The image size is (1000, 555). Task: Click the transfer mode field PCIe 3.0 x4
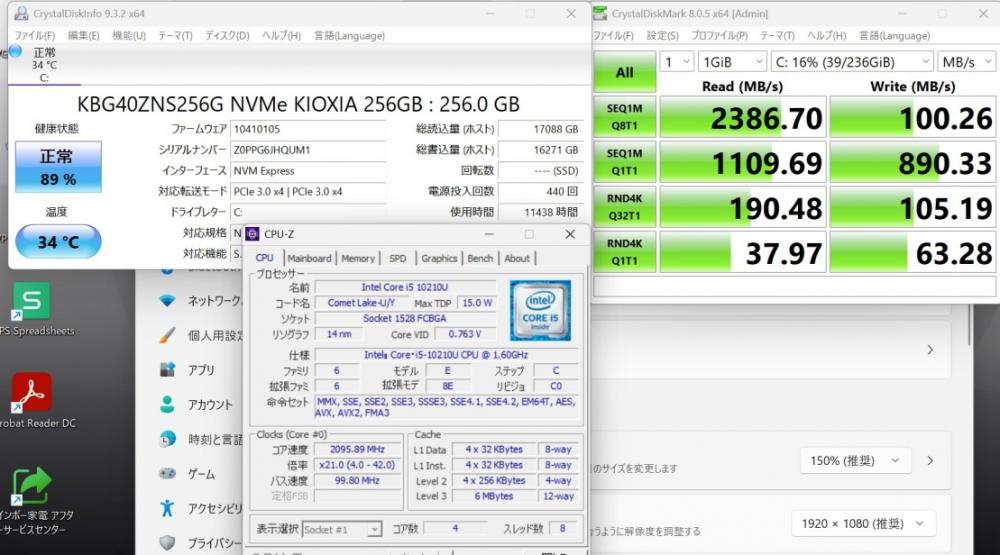pyautogui.click(x=308, y=191)
